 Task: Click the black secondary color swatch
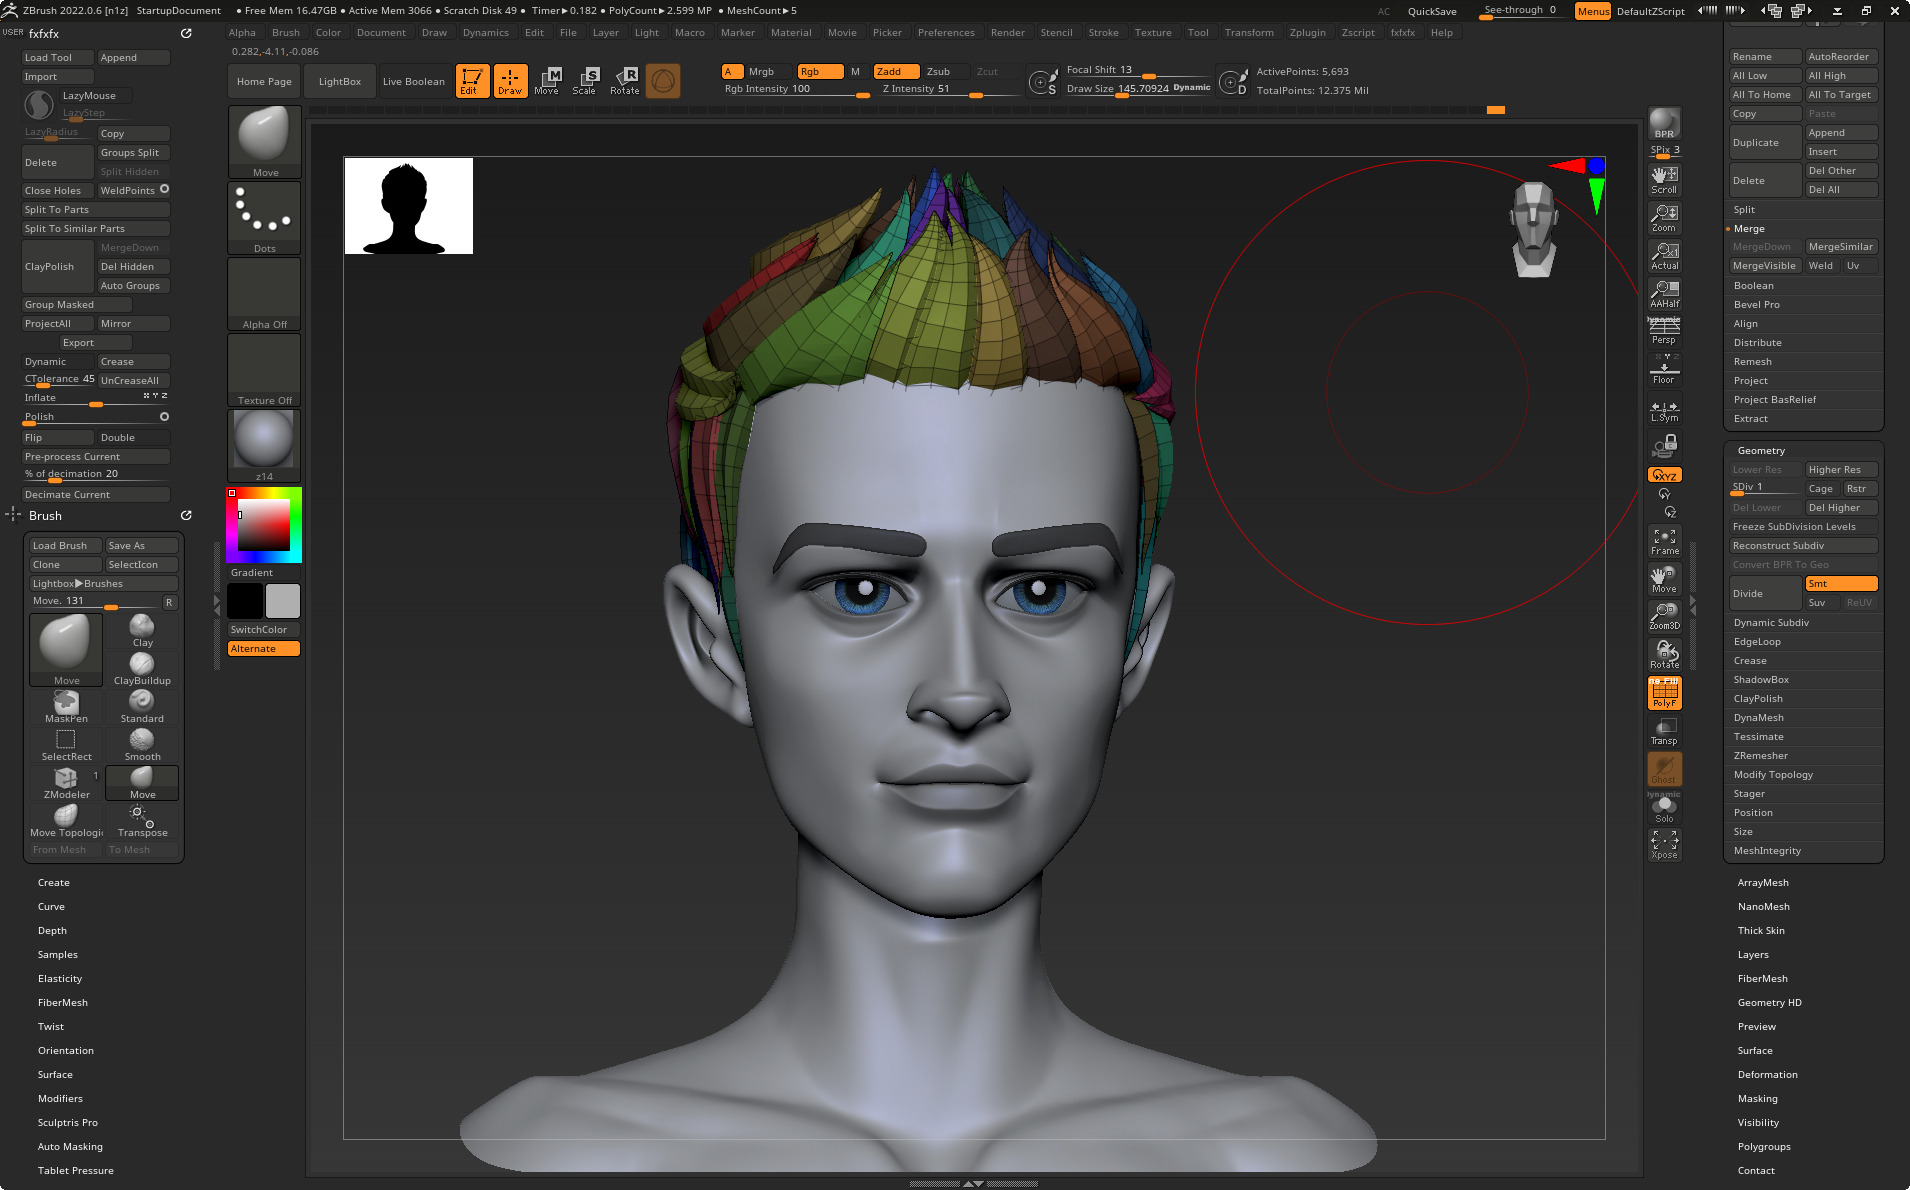[245, 601]
